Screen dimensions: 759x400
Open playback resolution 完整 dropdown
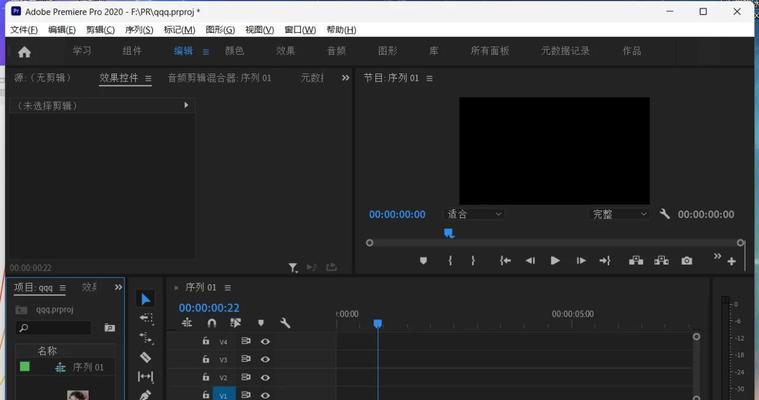[619, 214]
